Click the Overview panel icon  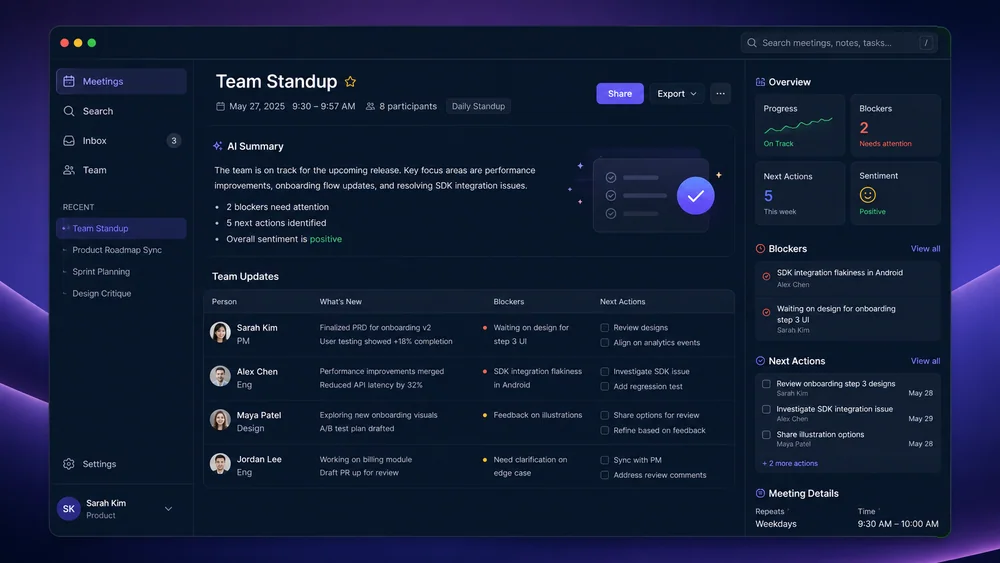[x=760, y=82]
